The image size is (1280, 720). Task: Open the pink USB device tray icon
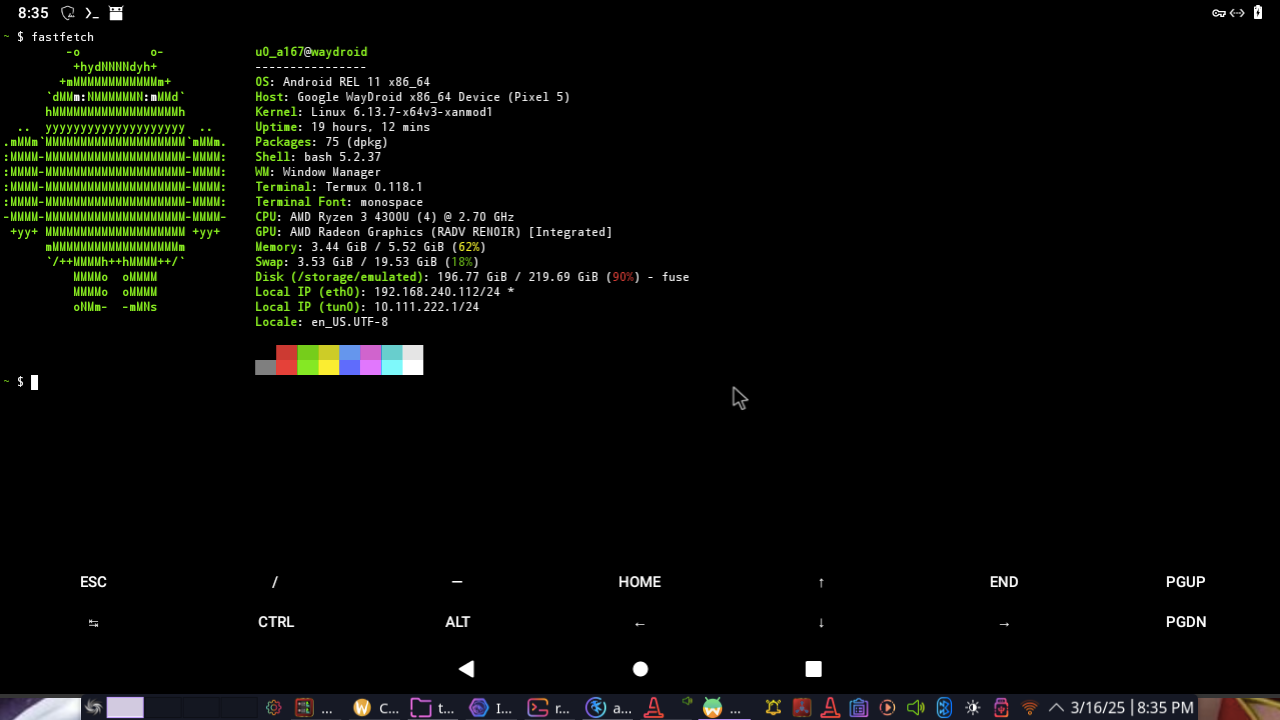(x=1001, y=708)
